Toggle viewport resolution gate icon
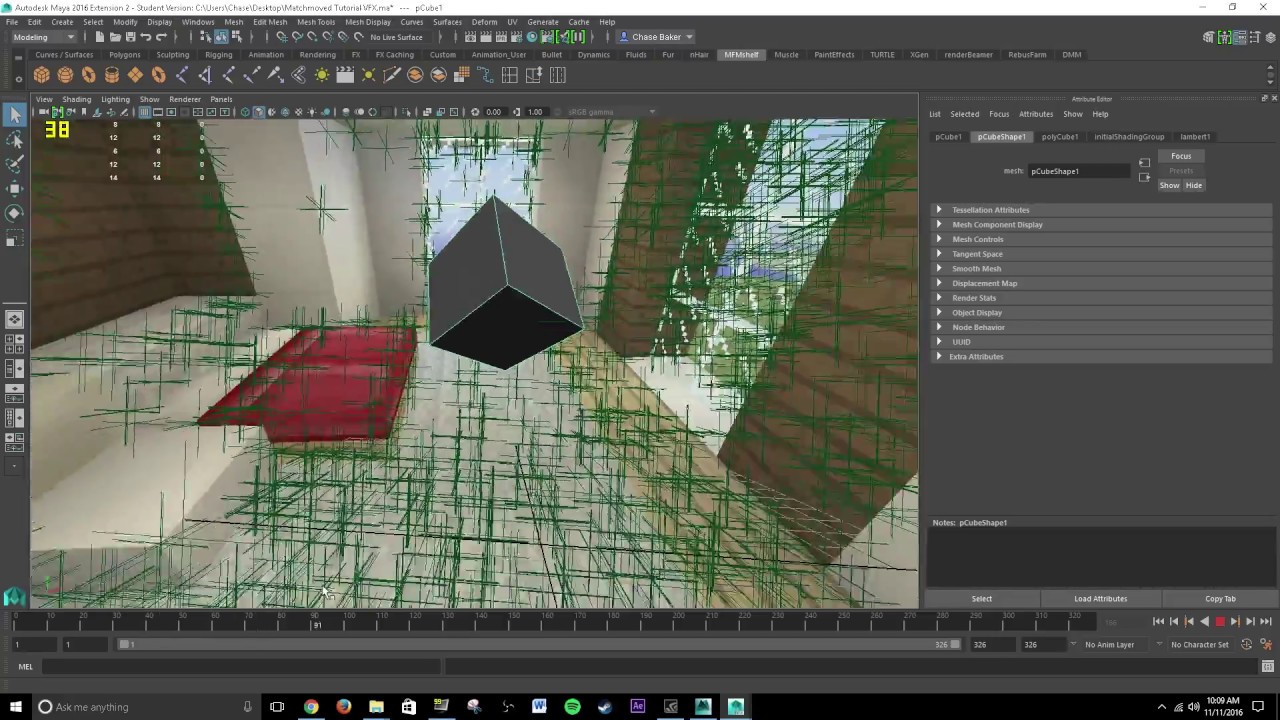Image resolution: width=1280 pixels, height=720 pixels. (x=171, y=112)
